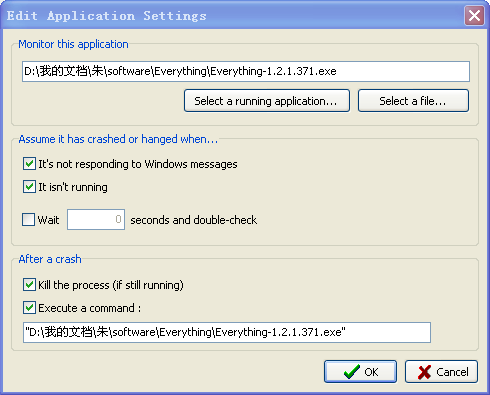Close the Edit Application Settings dialog
Viewport: 490px width, 395px height.
coord(474,15)
